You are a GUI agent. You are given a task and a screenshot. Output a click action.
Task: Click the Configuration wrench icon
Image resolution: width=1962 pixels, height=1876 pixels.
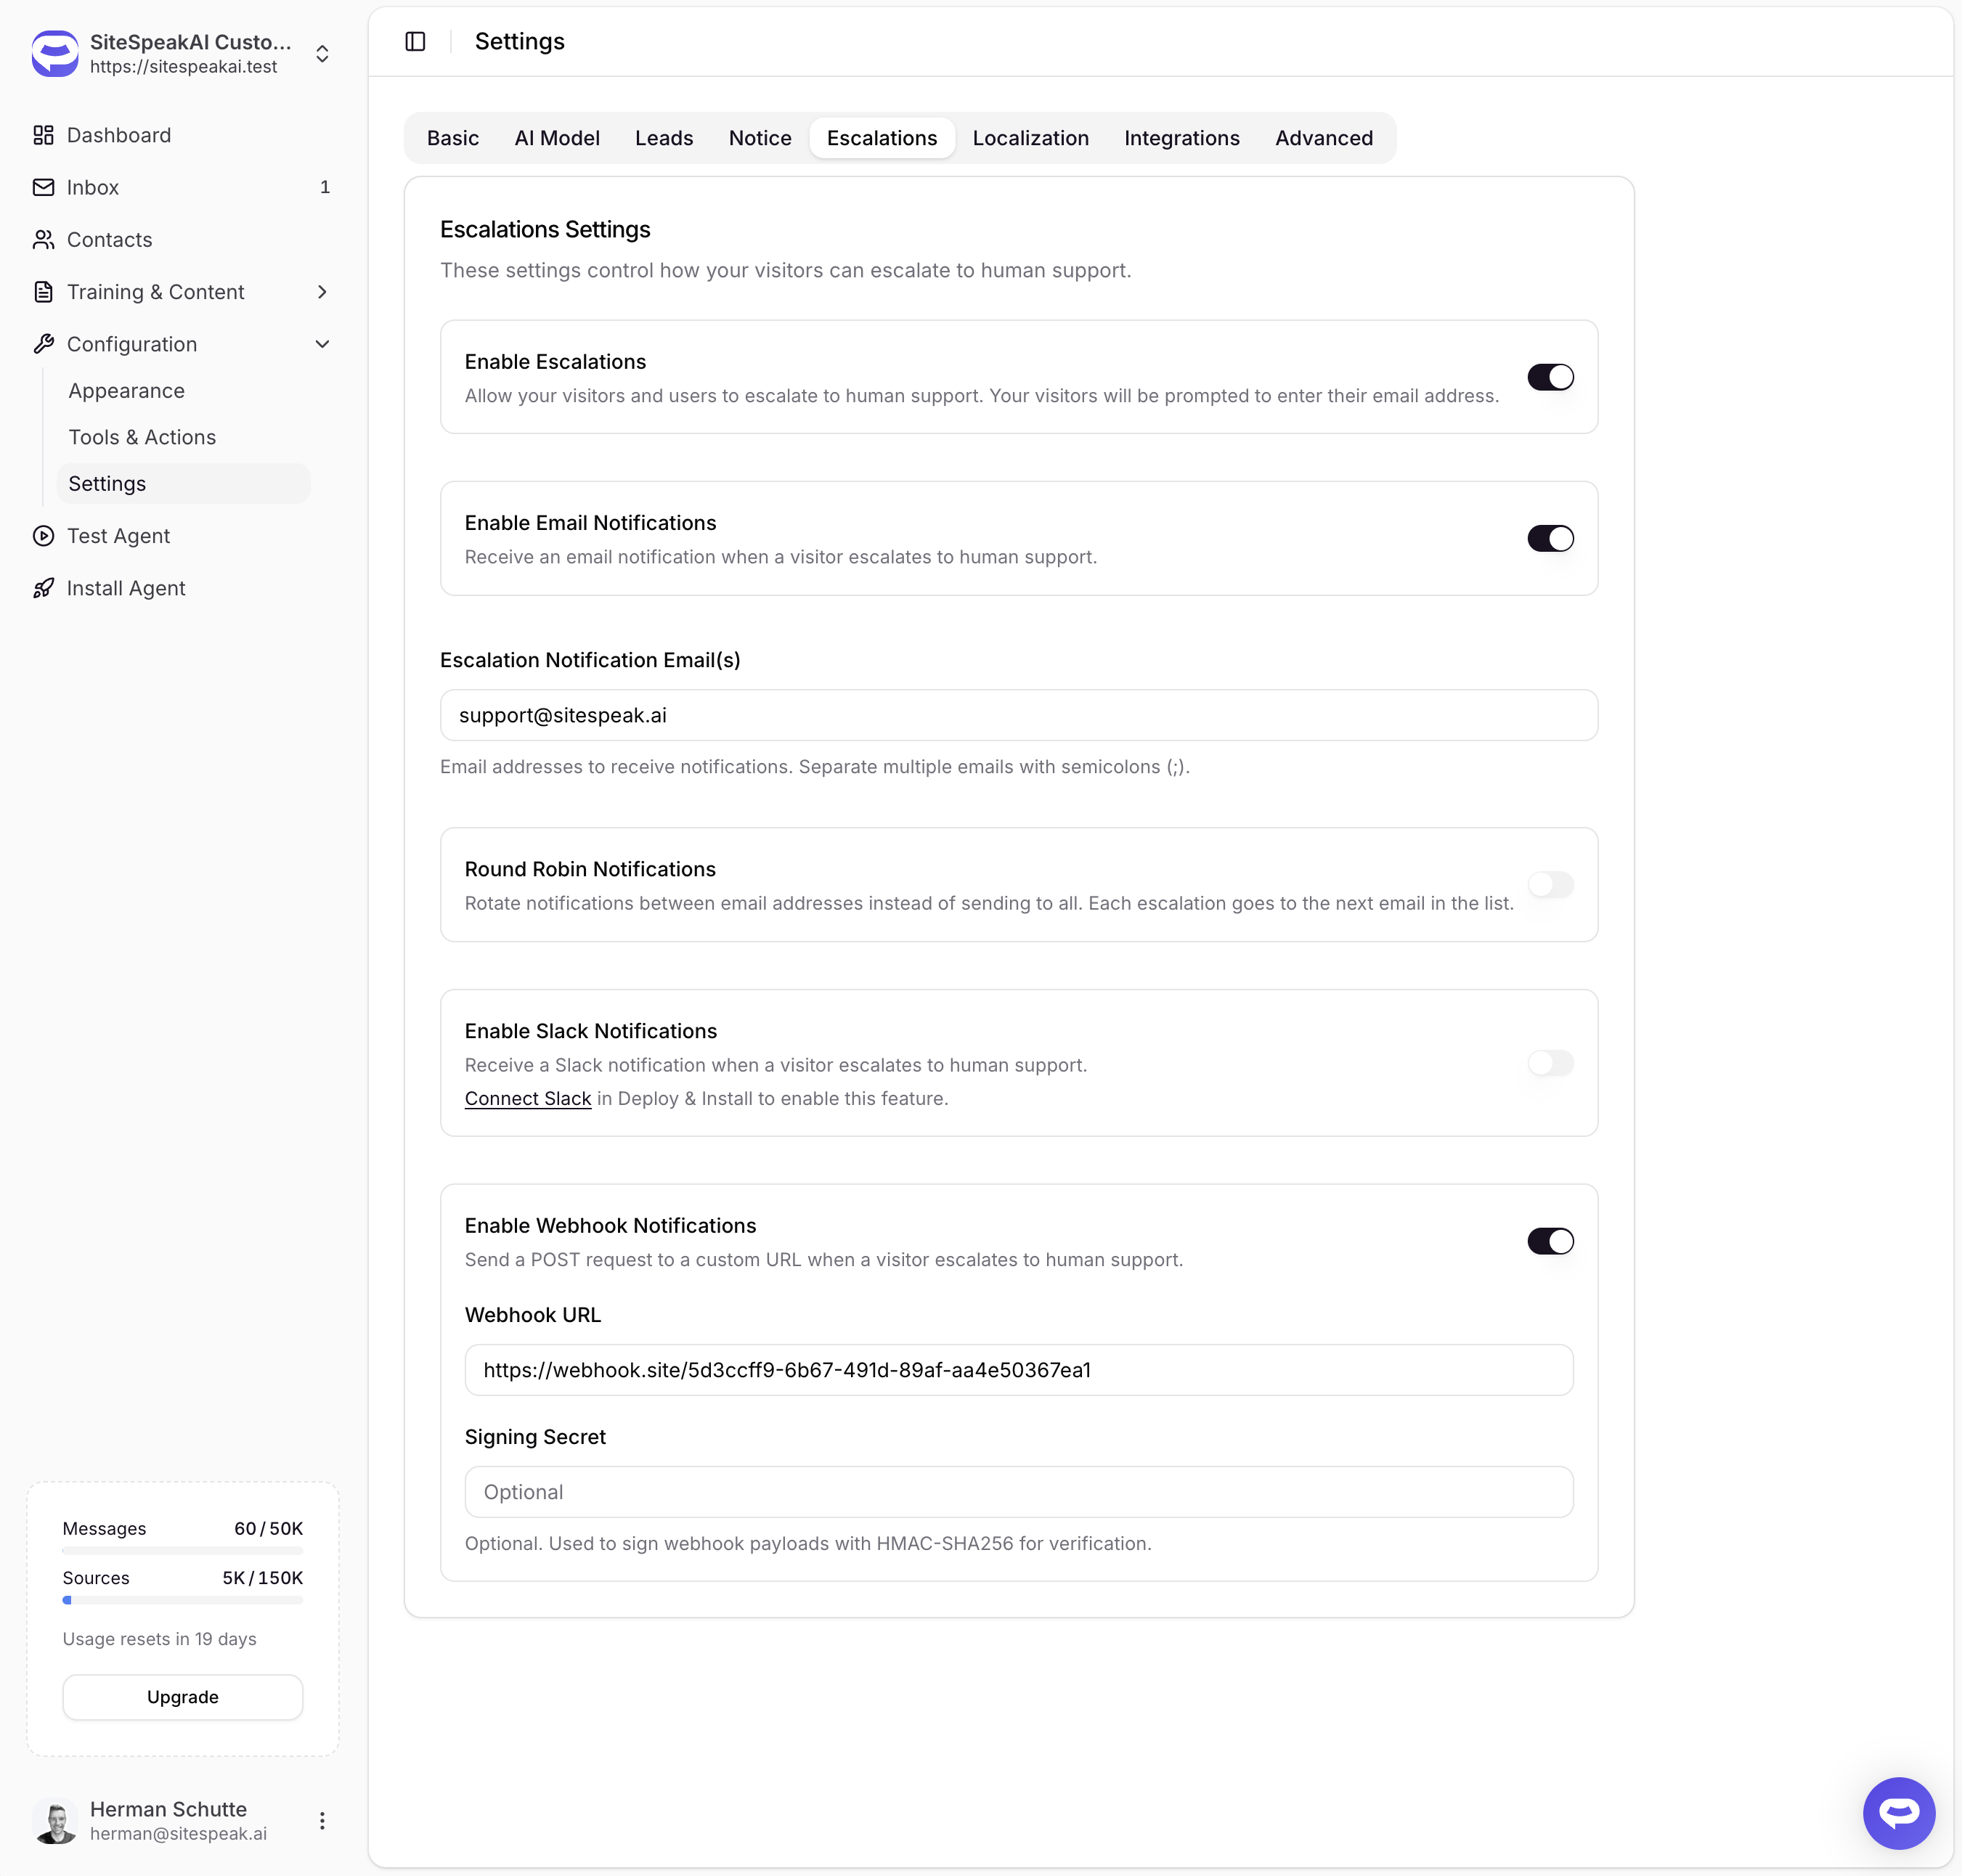point(43,344)
